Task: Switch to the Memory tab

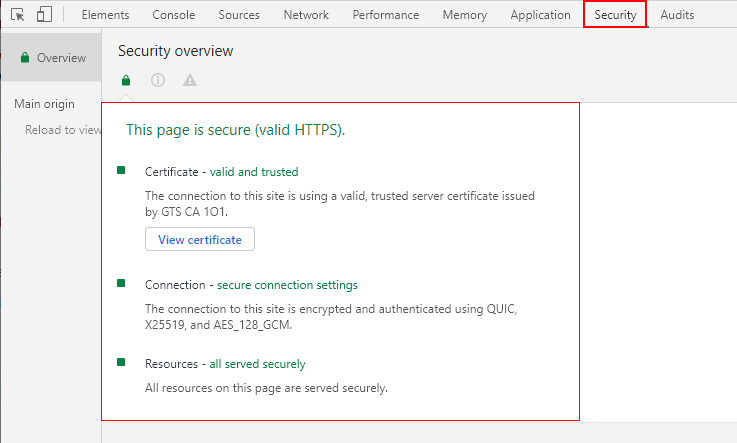Action: 464,15
